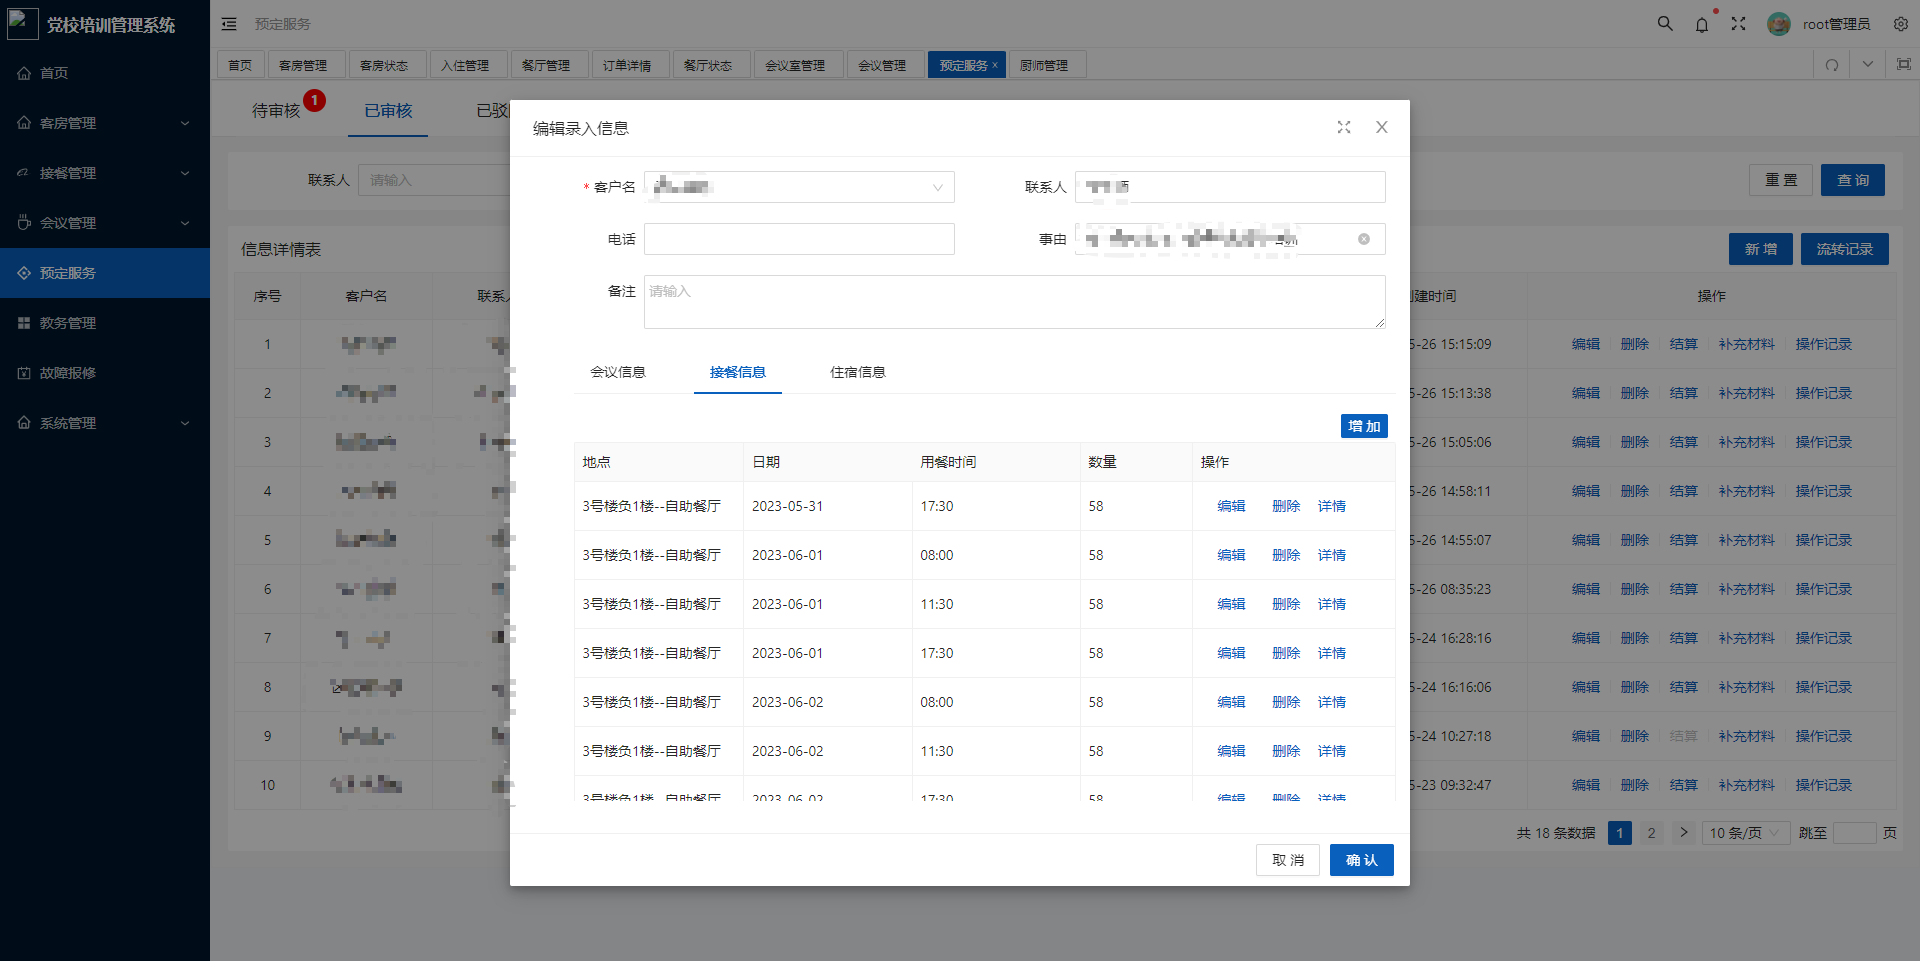1920x961 pixels.
Task: Expand 会议管理 in the sidebar
Action: coord(105,223)
